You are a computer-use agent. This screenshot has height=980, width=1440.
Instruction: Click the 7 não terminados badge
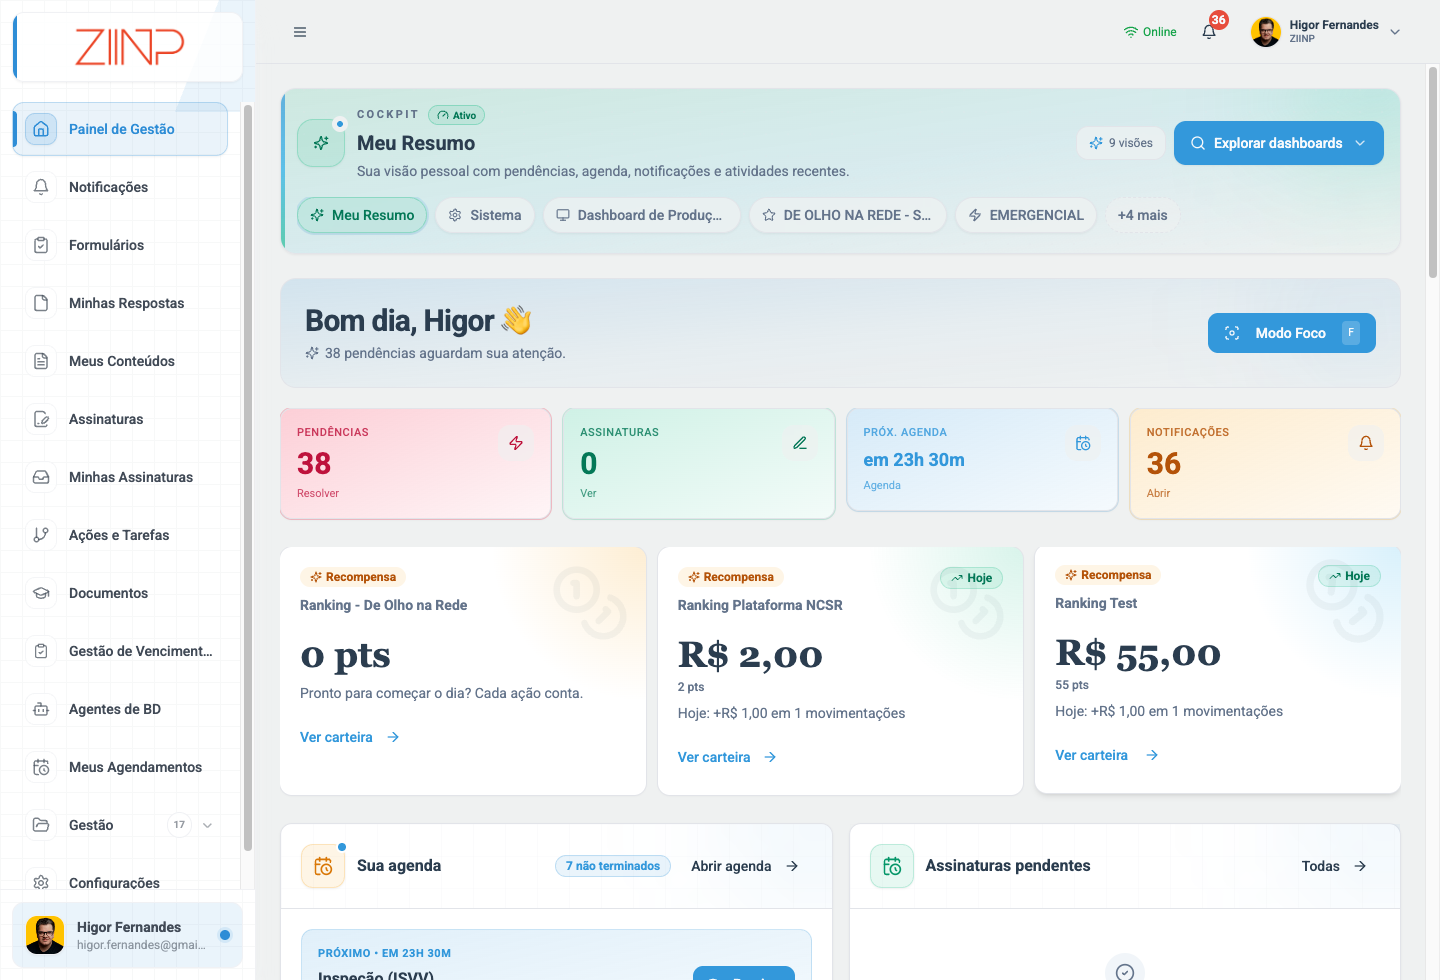point(613,866)
